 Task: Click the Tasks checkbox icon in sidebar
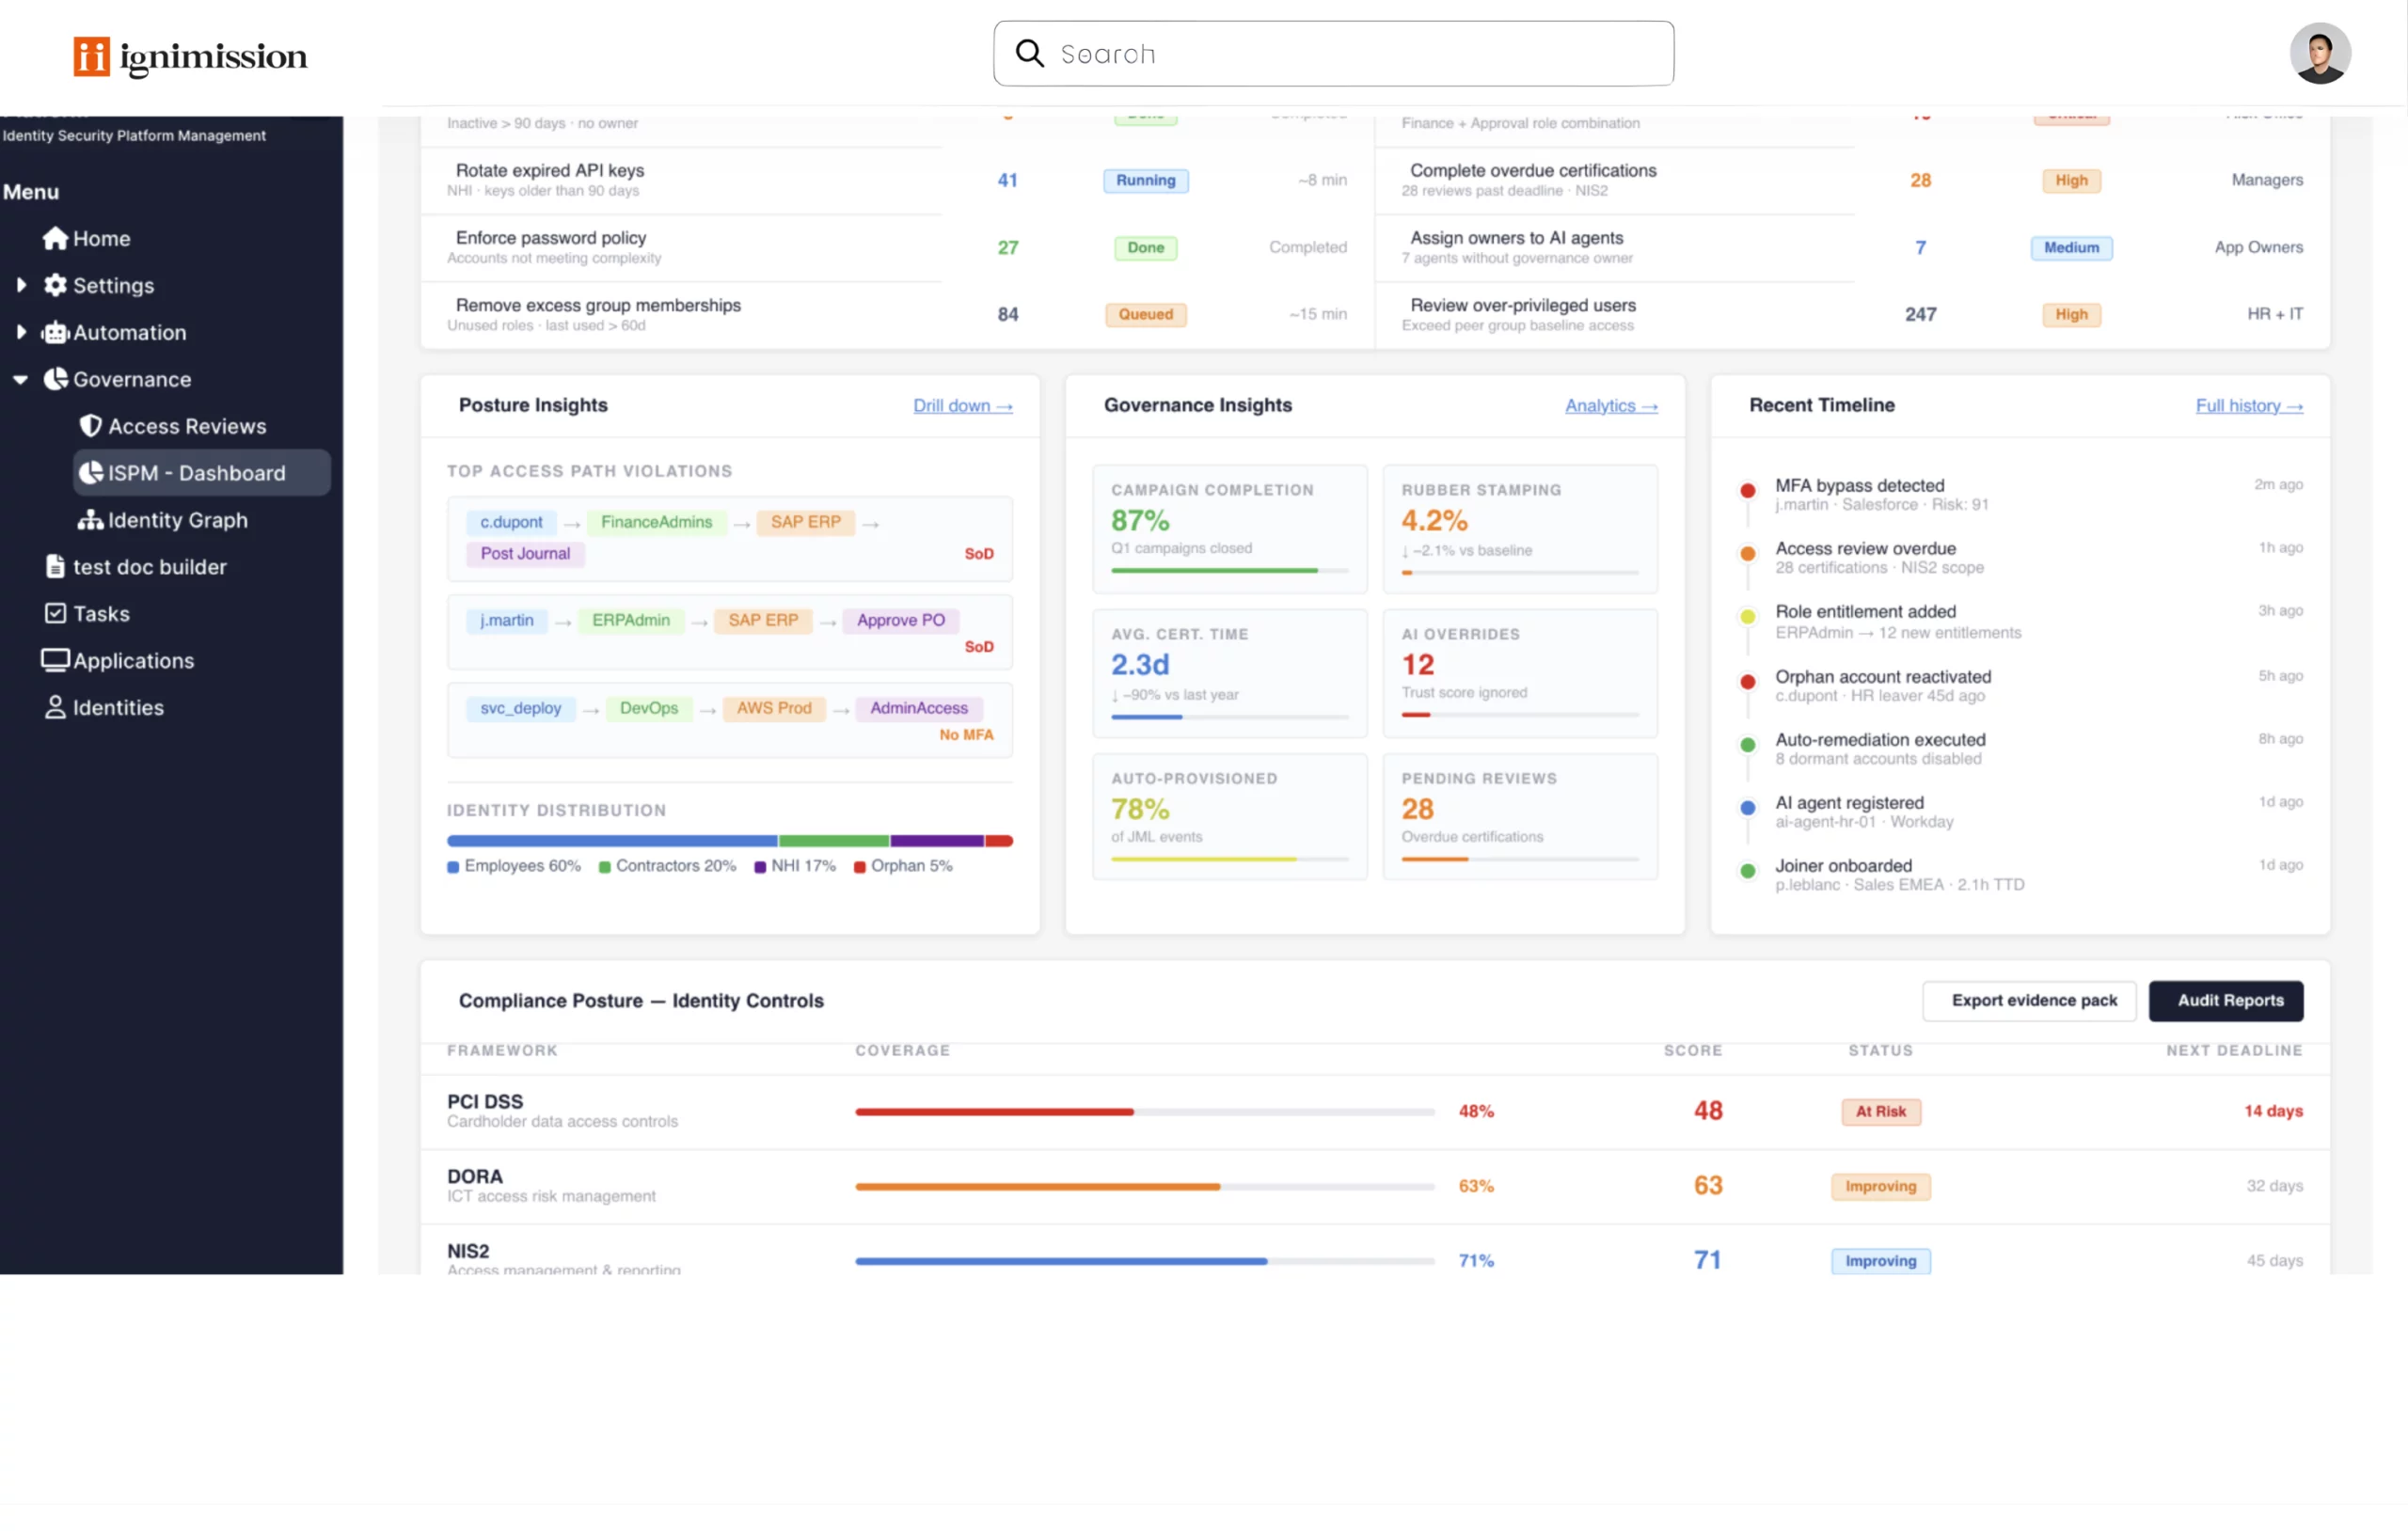click(55, 613)
